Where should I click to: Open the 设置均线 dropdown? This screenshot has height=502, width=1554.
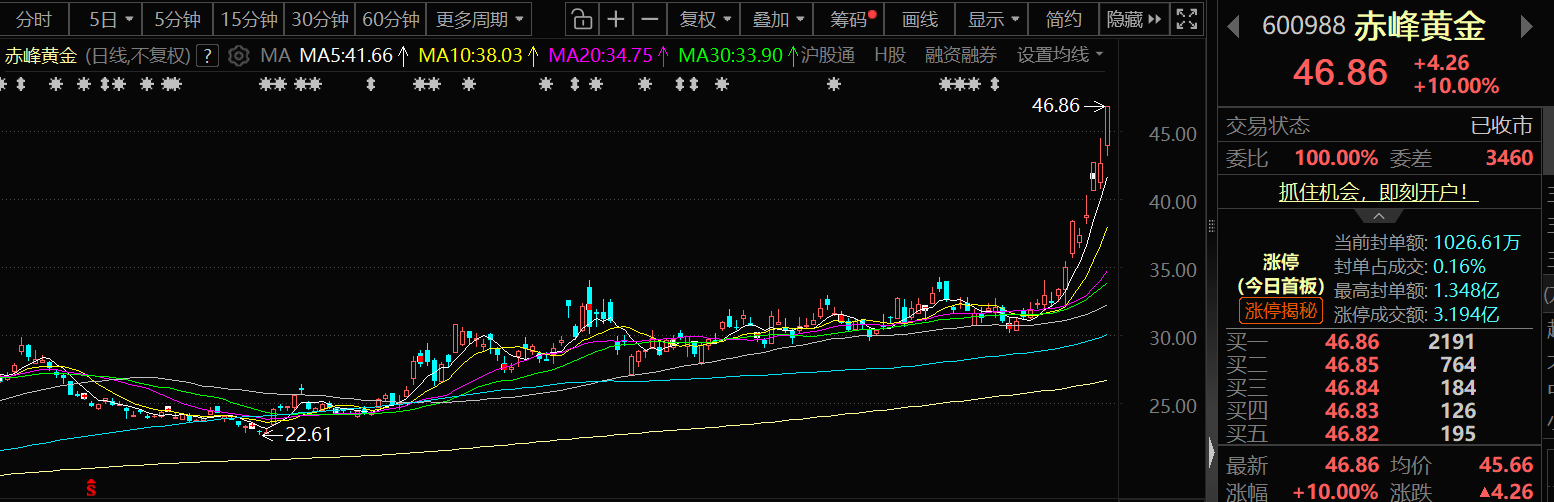(1060, 55)
